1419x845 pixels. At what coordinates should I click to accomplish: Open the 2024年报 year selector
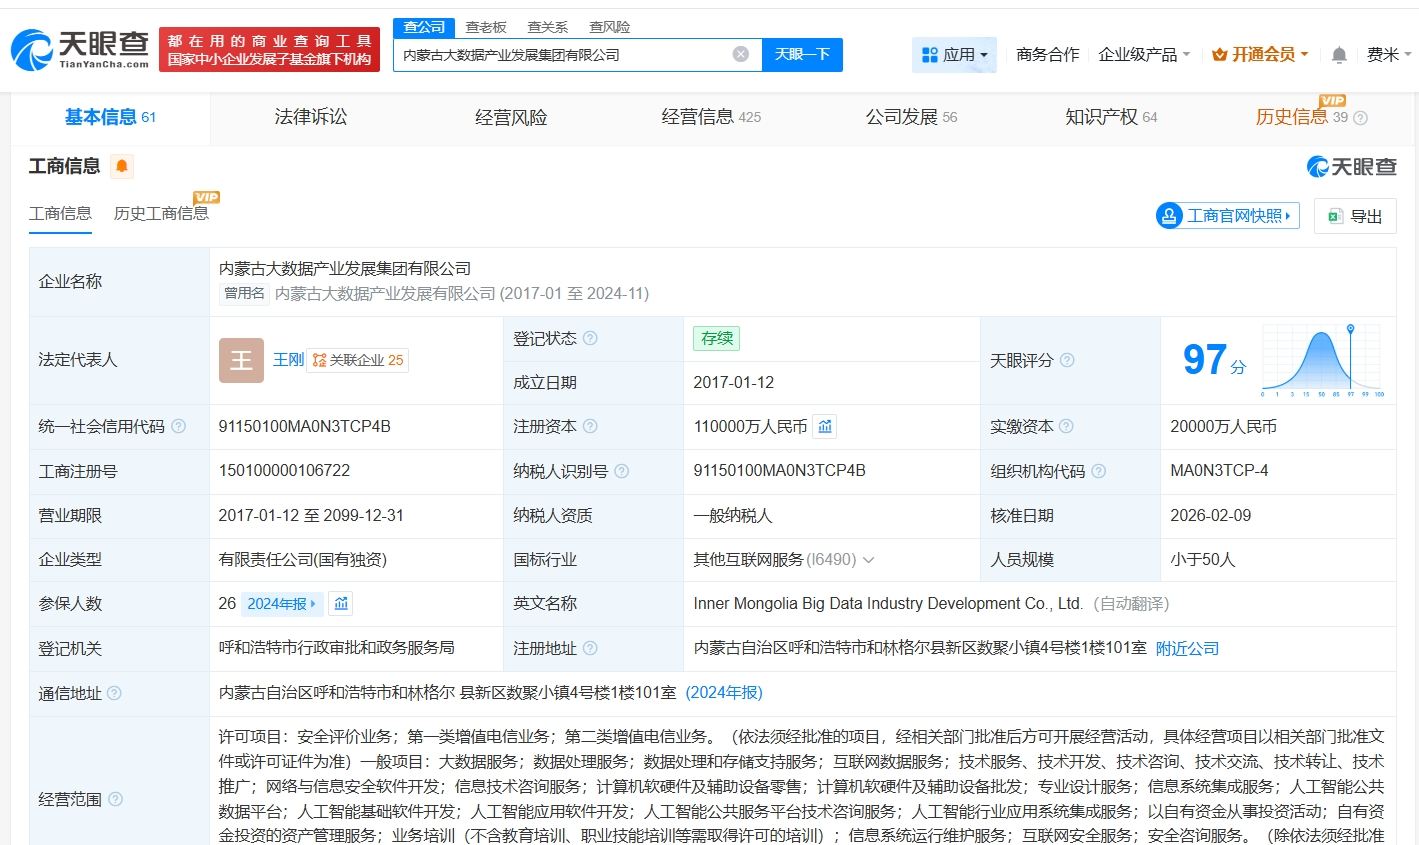tap(282, 604)
